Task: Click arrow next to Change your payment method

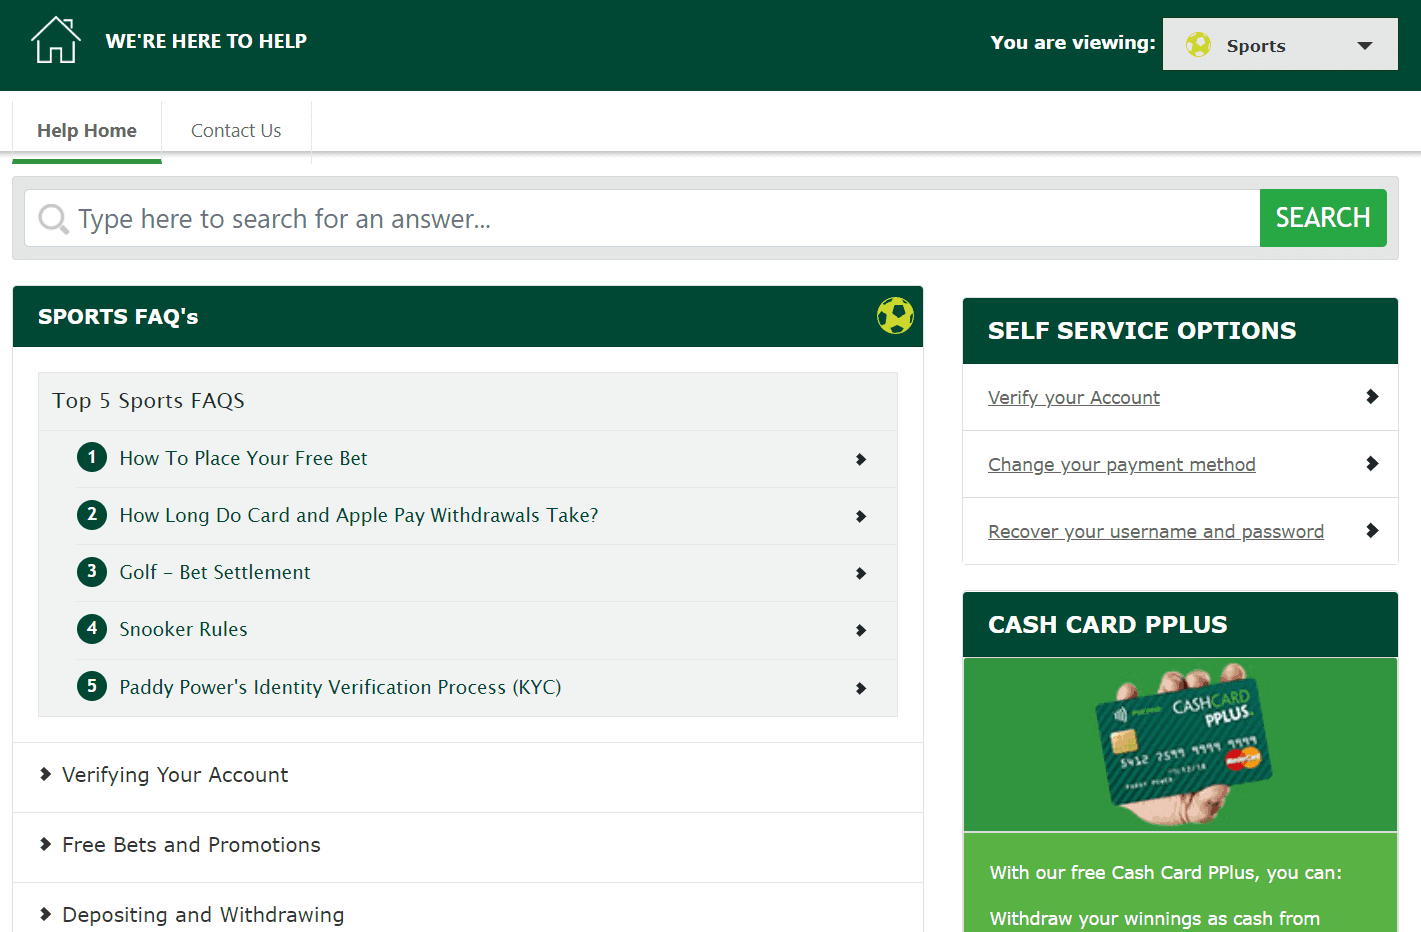Action: [x=1372, y=464]
